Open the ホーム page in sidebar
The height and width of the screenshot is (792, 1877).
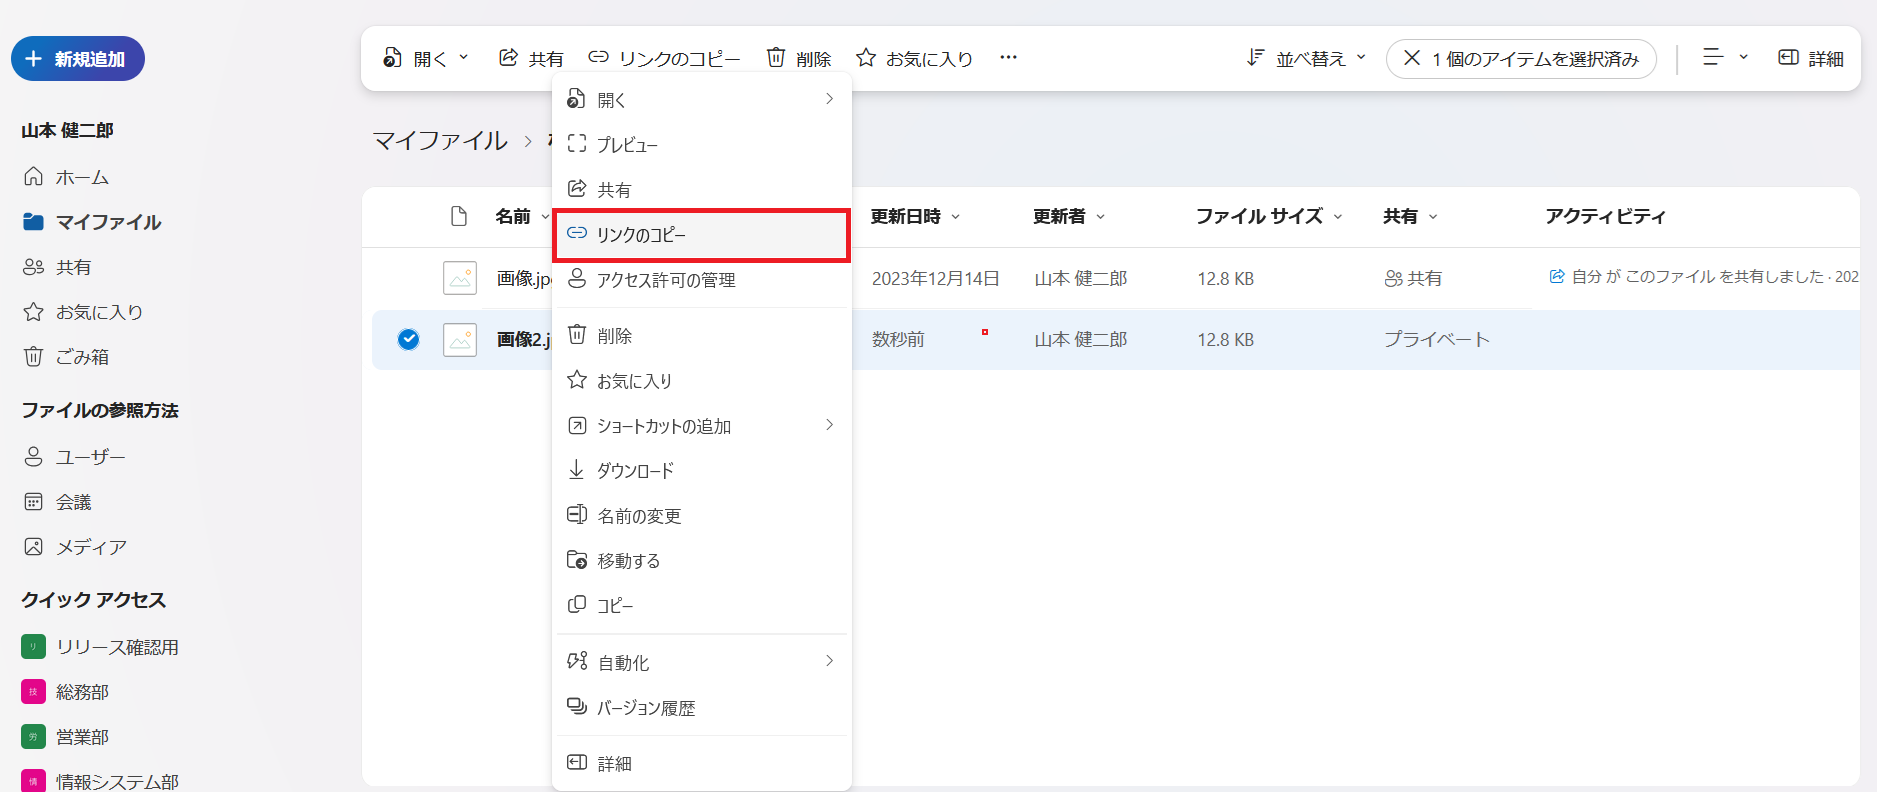(x=66, y=177)
